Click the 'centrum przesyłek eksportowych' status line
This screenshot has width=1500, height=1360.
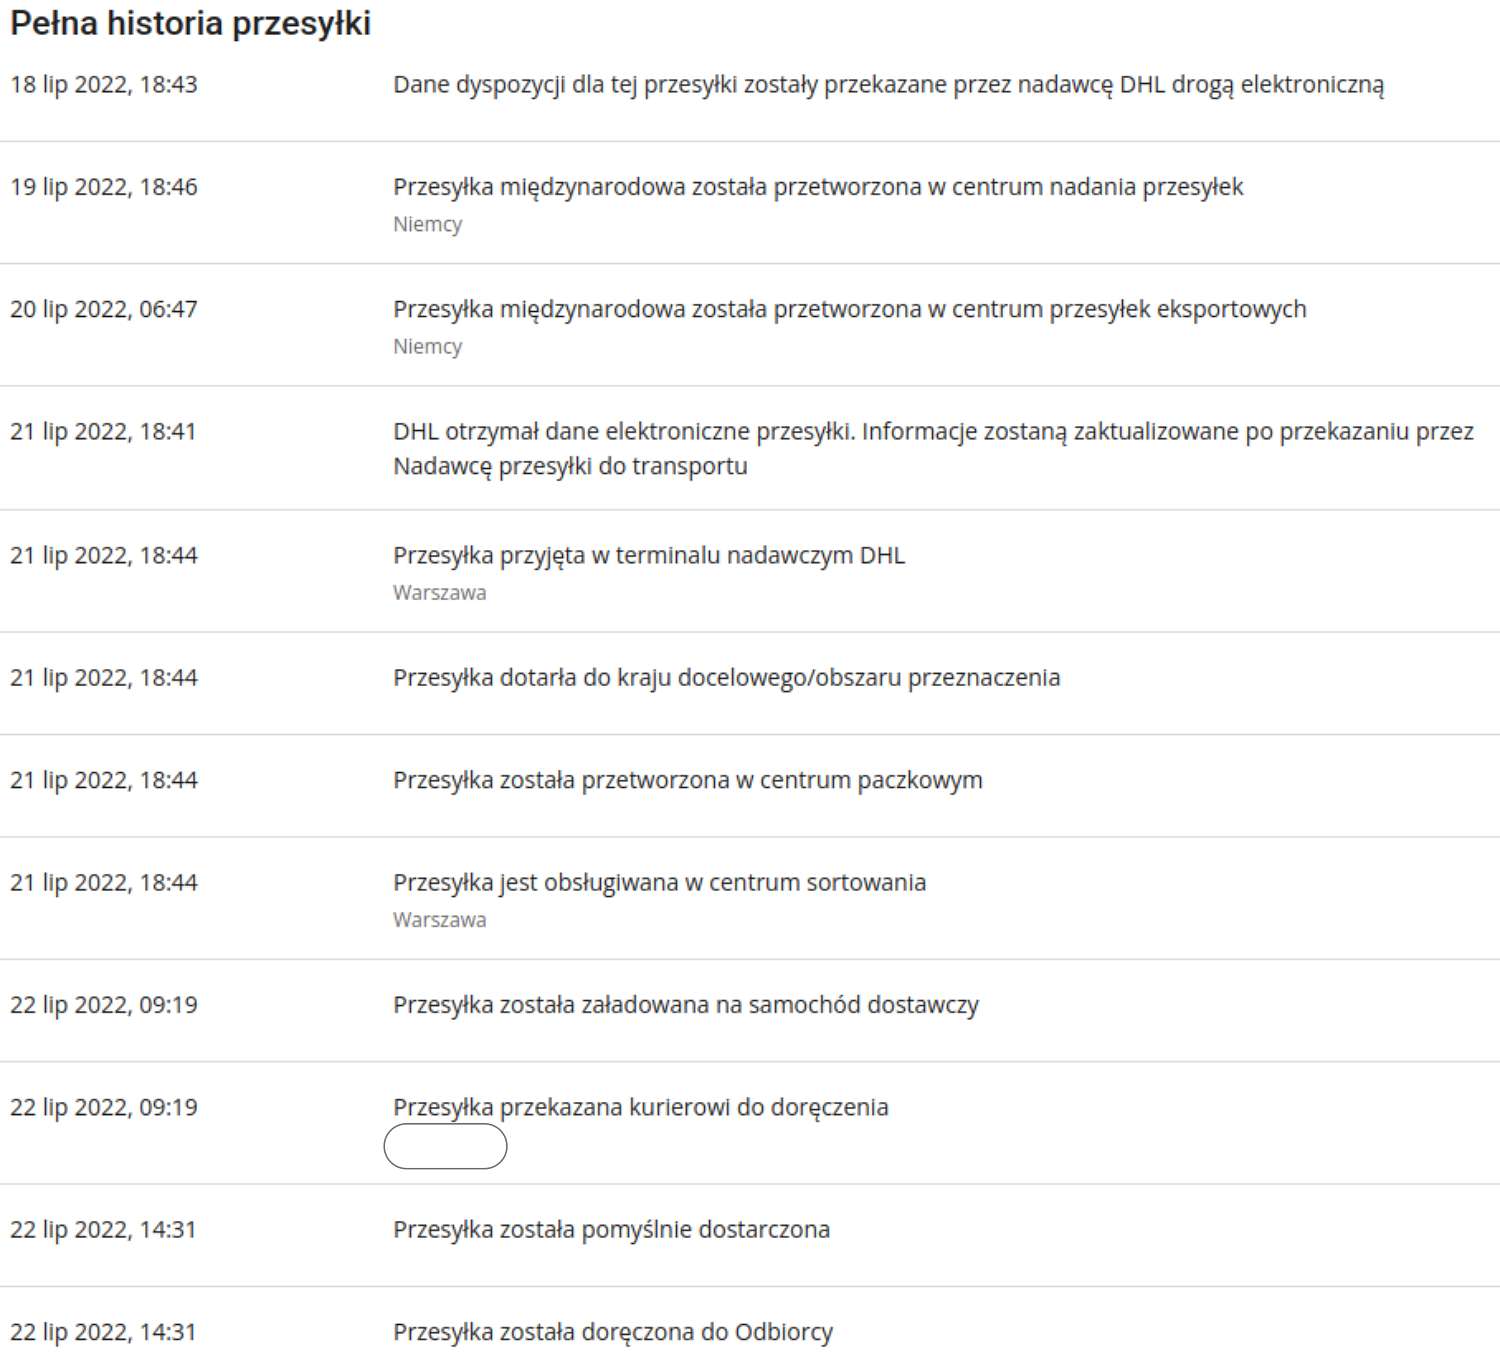pos(850,310)
